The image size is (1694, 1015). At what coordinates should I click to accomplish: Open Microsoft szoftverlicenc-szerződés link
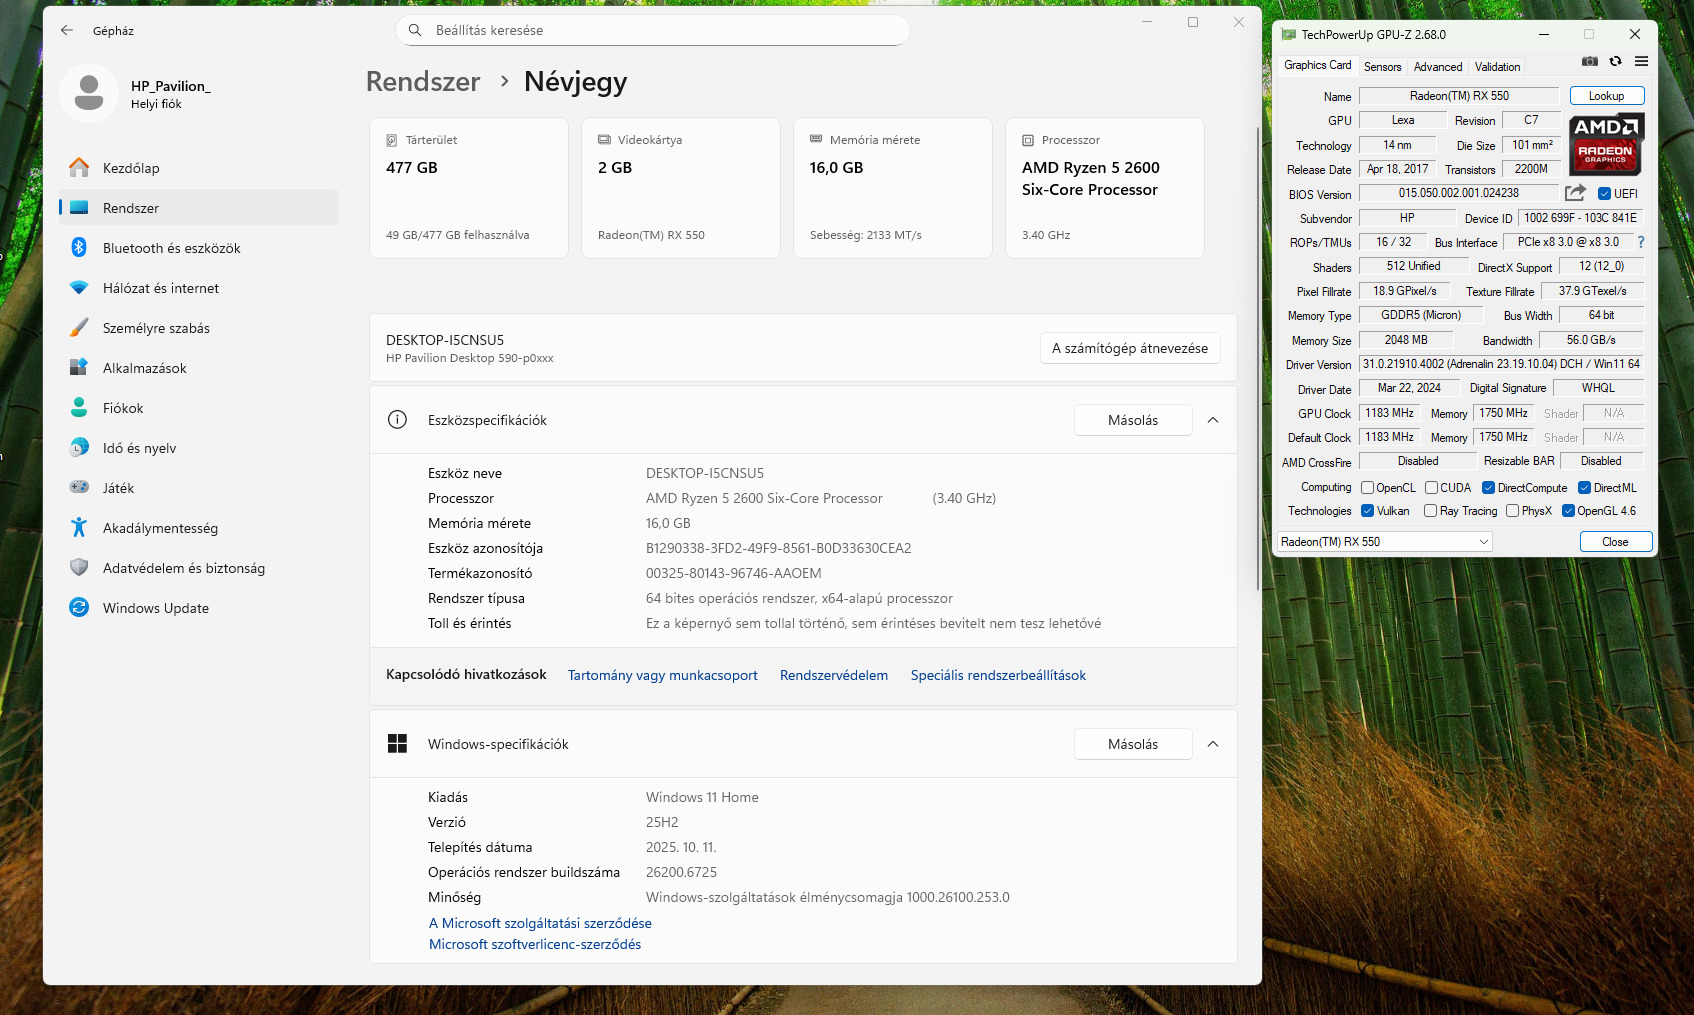[535, 944]
